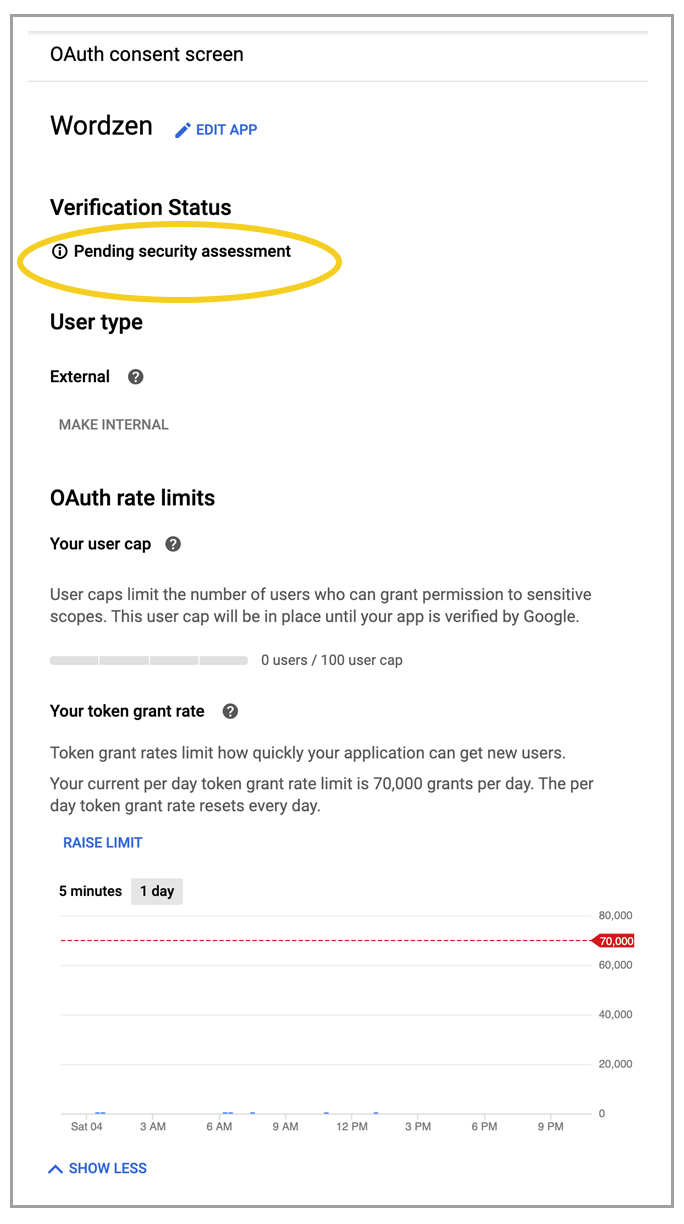
Task: Click the OAuth consent screen header
Action: coord(147,54)
